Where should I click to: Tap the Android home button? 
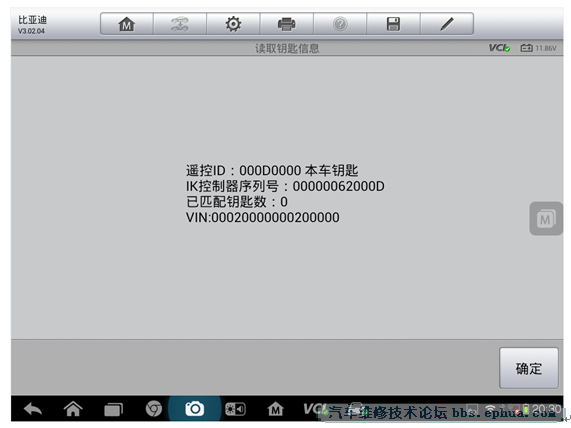[x=73, y=409]
